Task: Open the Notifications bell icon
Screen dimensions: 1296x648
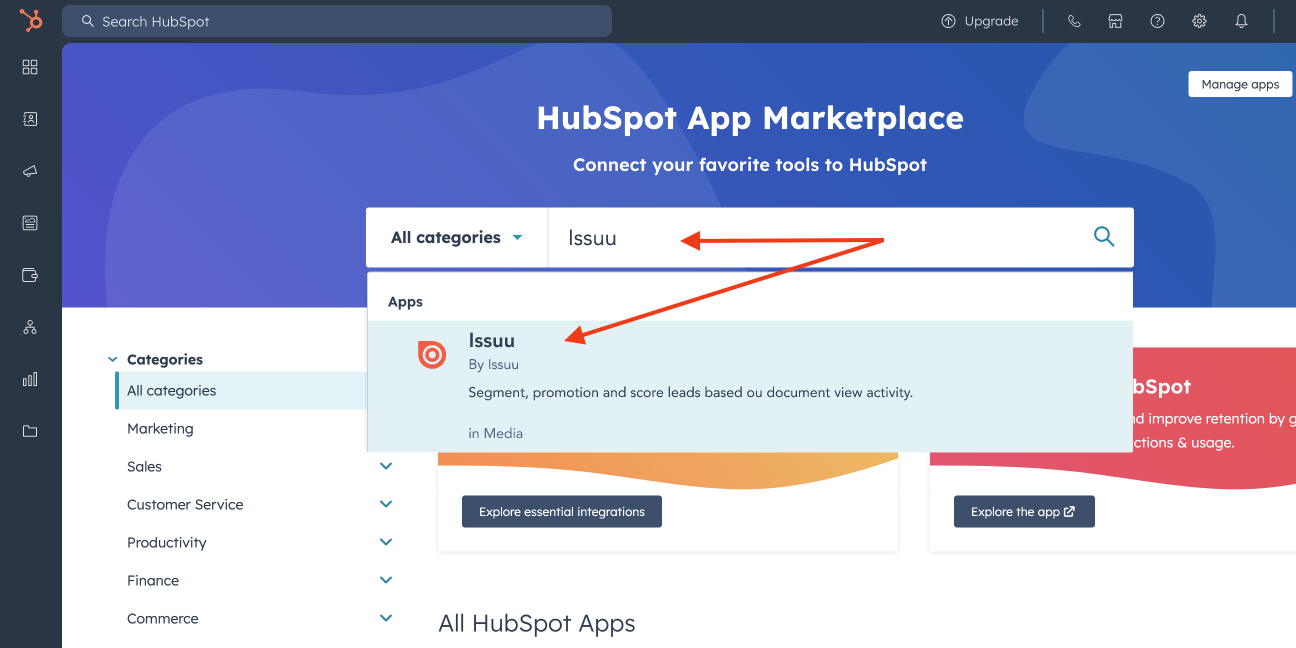Action: pyautogui.click(x=1241, y=21)
